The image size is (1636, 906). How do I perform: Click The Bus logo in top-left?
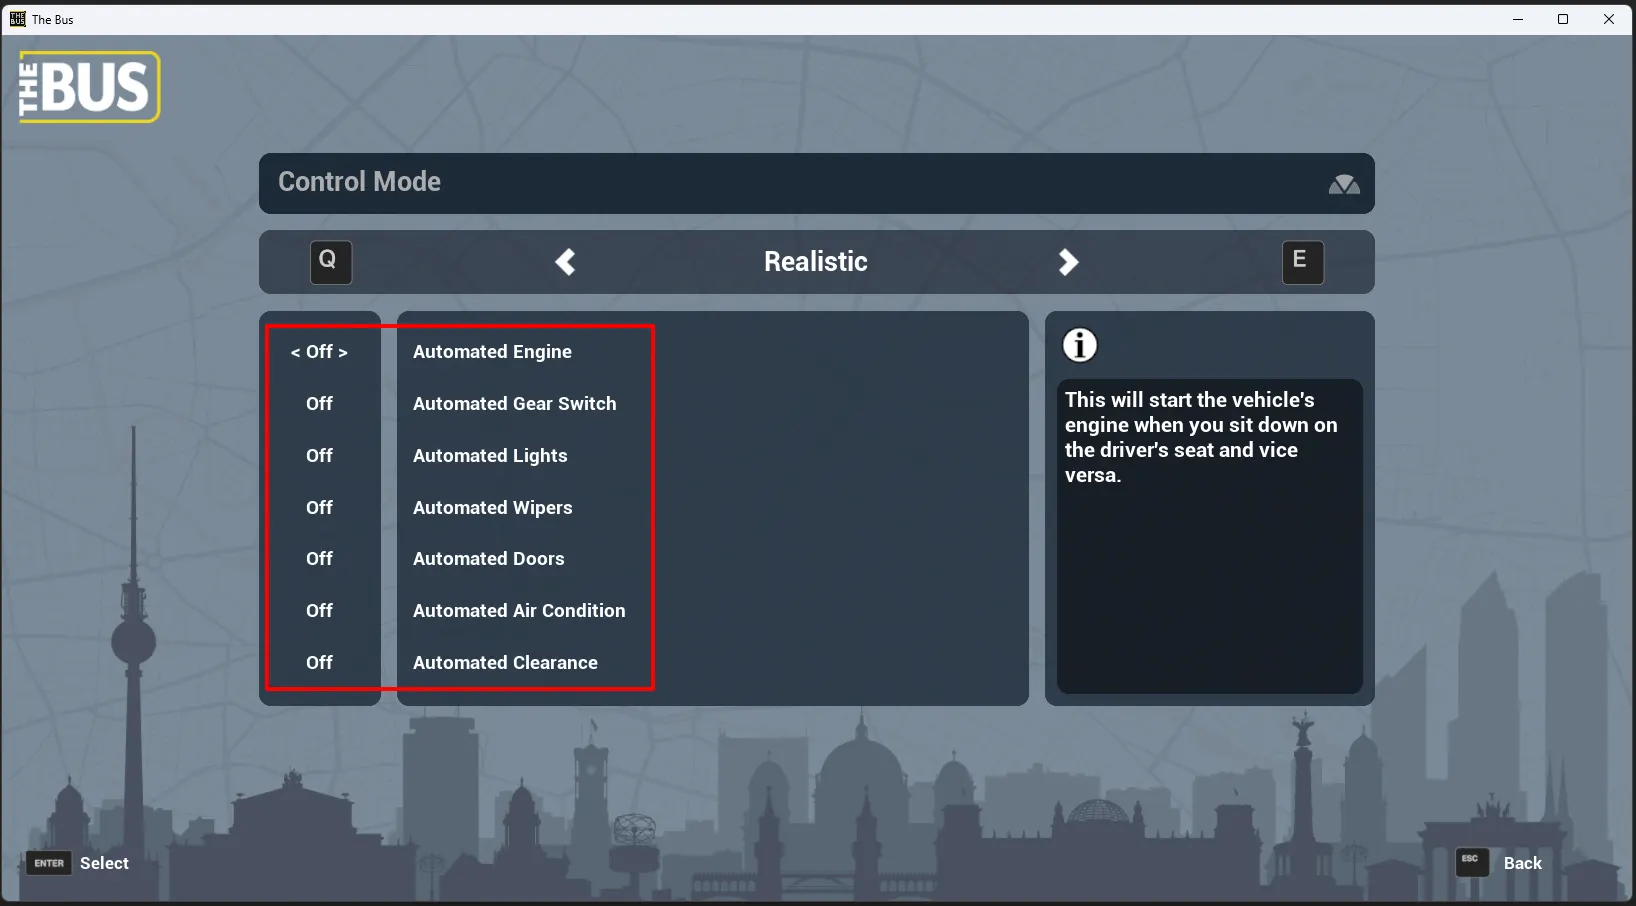(x=89, y=87)
